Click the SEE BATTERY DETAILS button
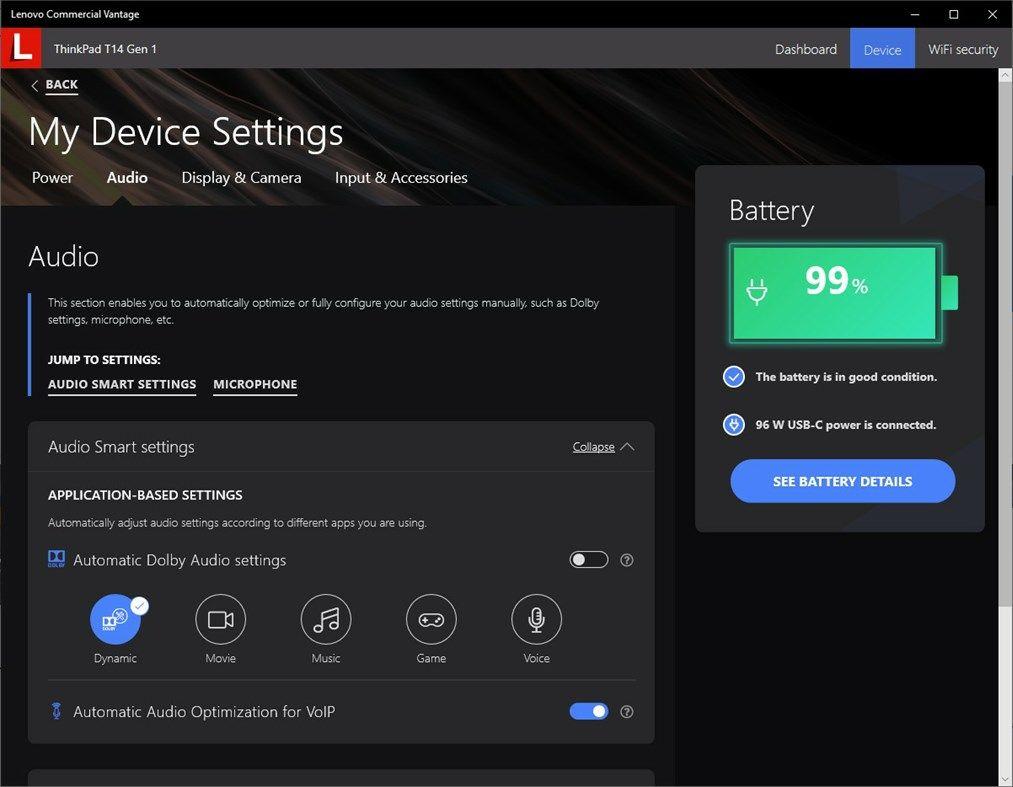Viewport: 1013px width, 787px height. pyautogui.click(x=842, y=481)
